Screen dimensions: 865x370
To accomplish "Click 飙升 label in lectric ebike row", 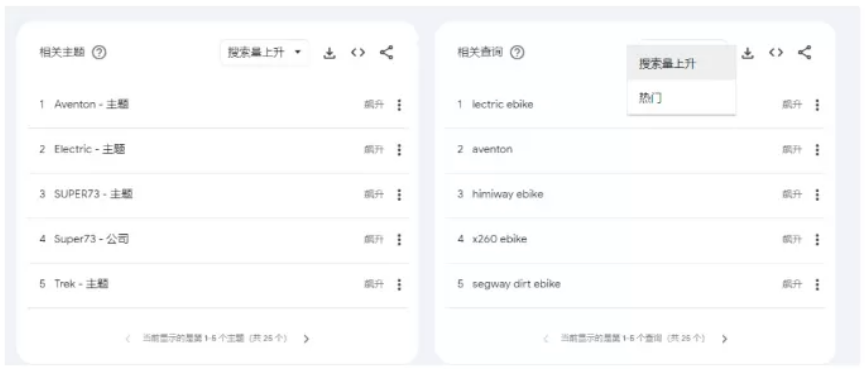I will (792, 105).
